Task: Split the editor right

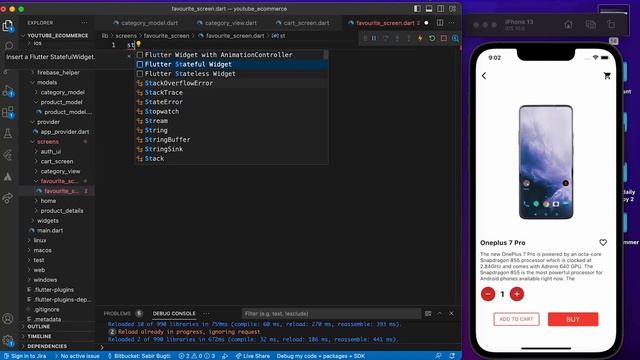Action: (440, 23)
